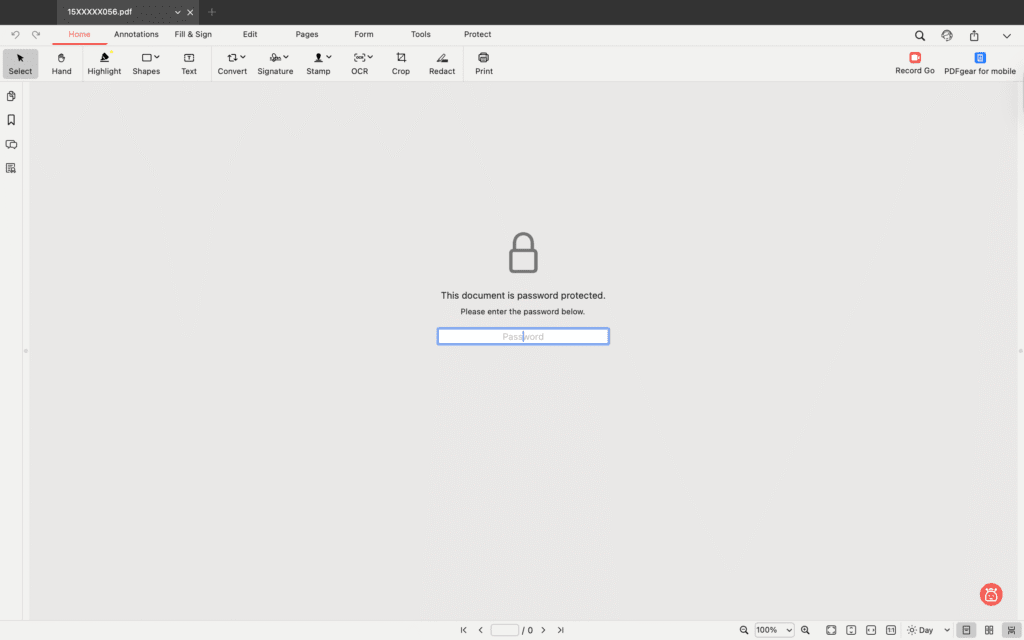Toggle fit-to-width page view
Viewport: 1024px width, 640px height.
pyautogui.click(x=870, y=630)
